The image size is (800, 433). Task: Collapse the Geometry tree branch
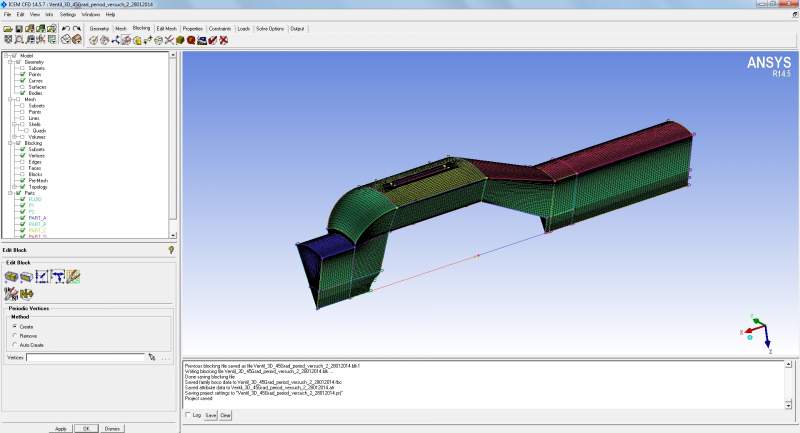pyautogui.click(x=10, y=62)
